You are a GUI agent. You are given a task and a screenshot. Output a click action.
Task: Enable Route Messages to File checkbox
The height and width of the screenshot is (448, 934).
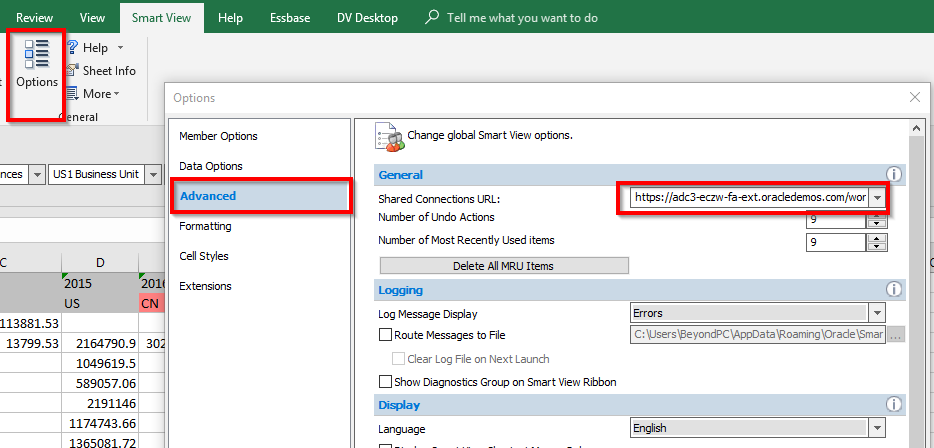pyautogui.click(x=385, y=335)
